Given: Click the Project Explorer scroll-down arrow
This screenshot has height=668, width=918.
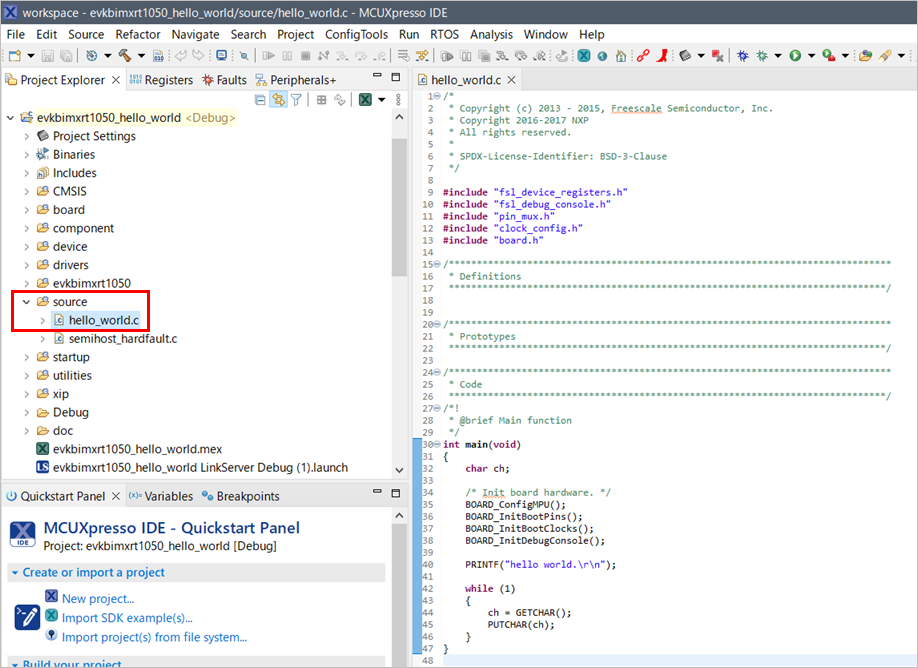Looking at the screenshot, I should point(399,470).
